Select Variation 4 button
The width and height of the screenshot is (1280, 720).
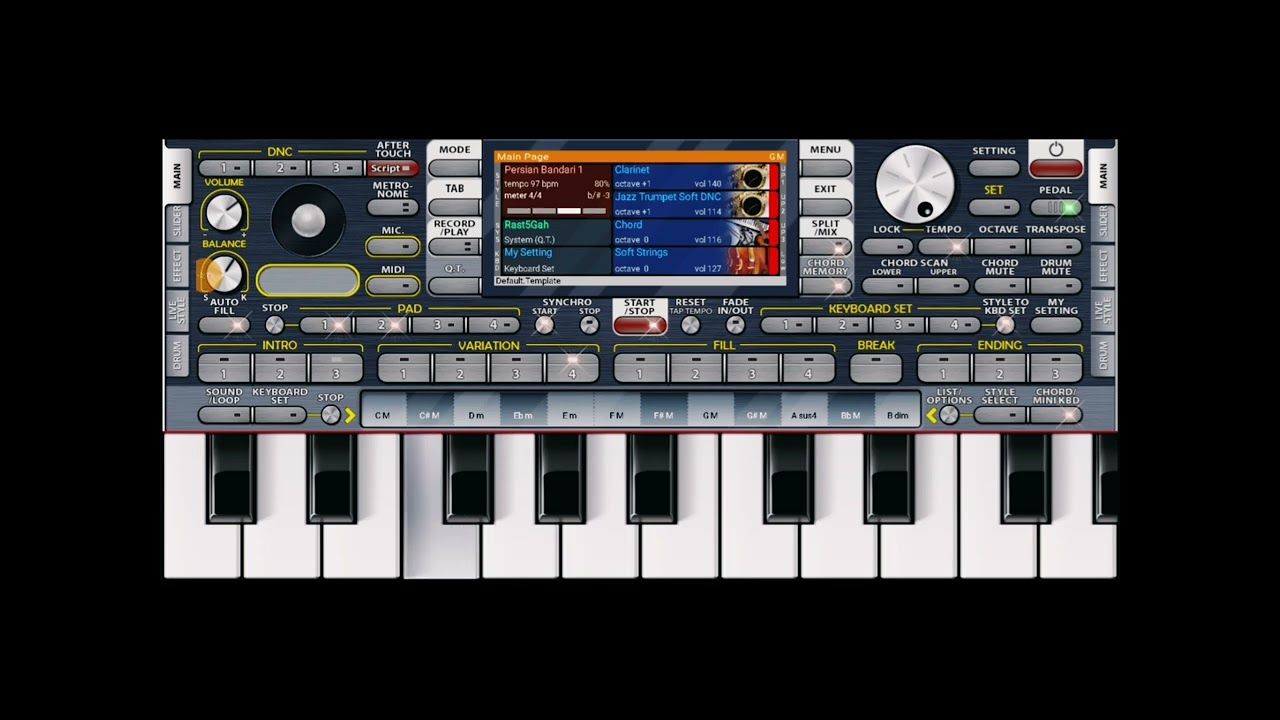point(572,367)
